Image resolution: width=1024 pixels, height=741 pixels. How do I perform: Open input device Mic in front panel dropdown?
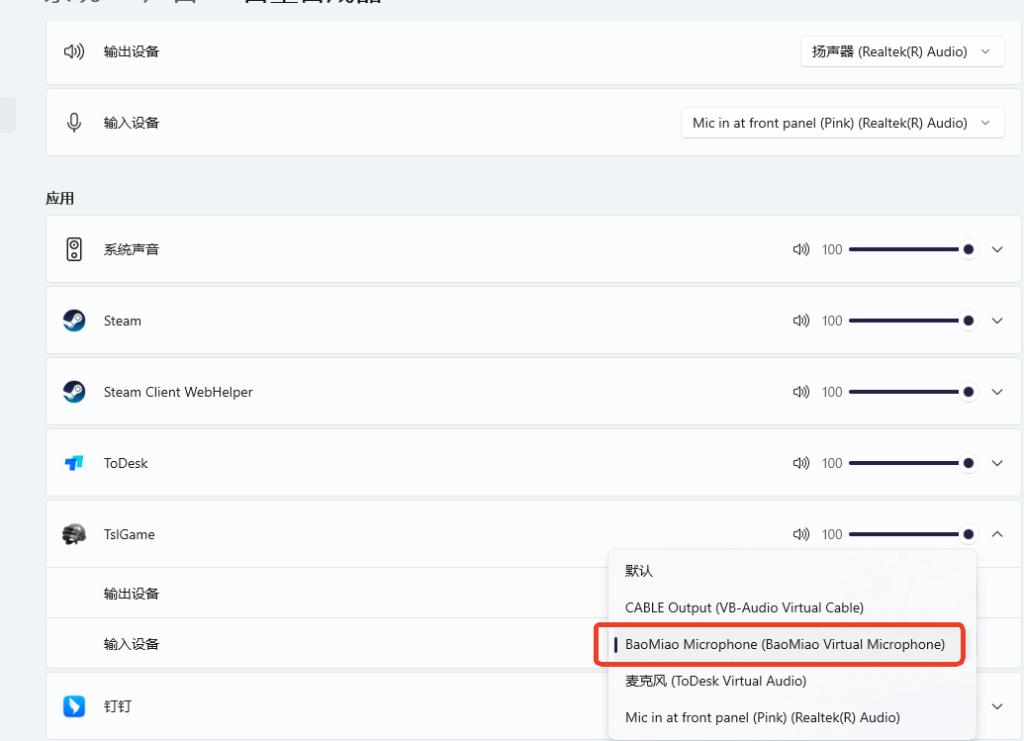842,123
